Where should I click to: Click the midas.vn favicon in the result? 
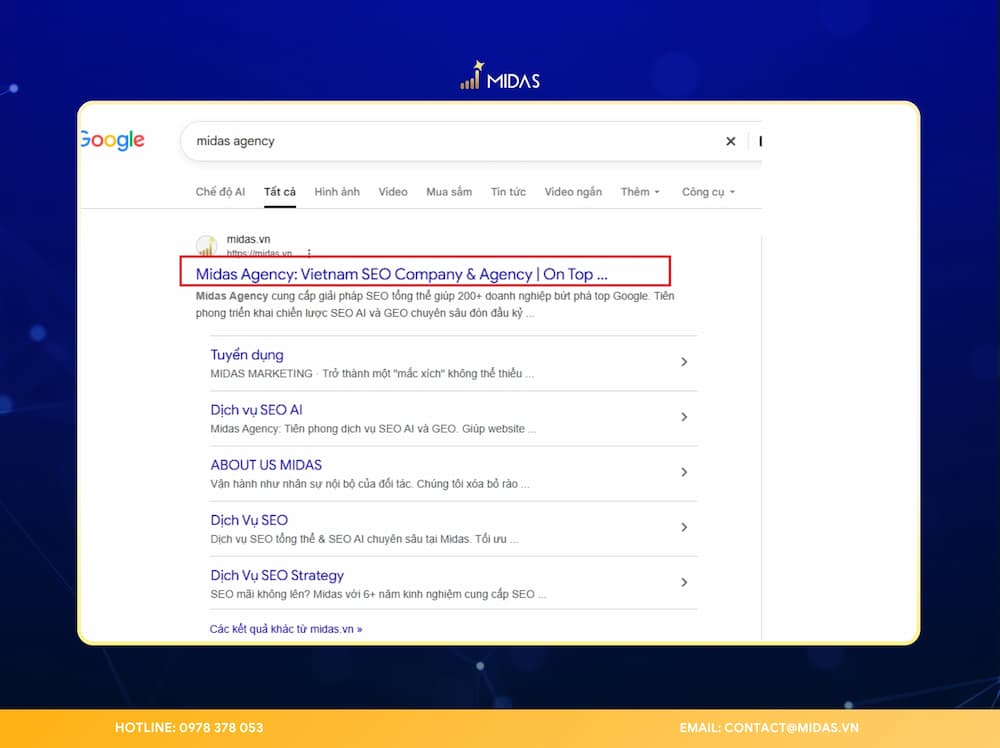point(206,246)
